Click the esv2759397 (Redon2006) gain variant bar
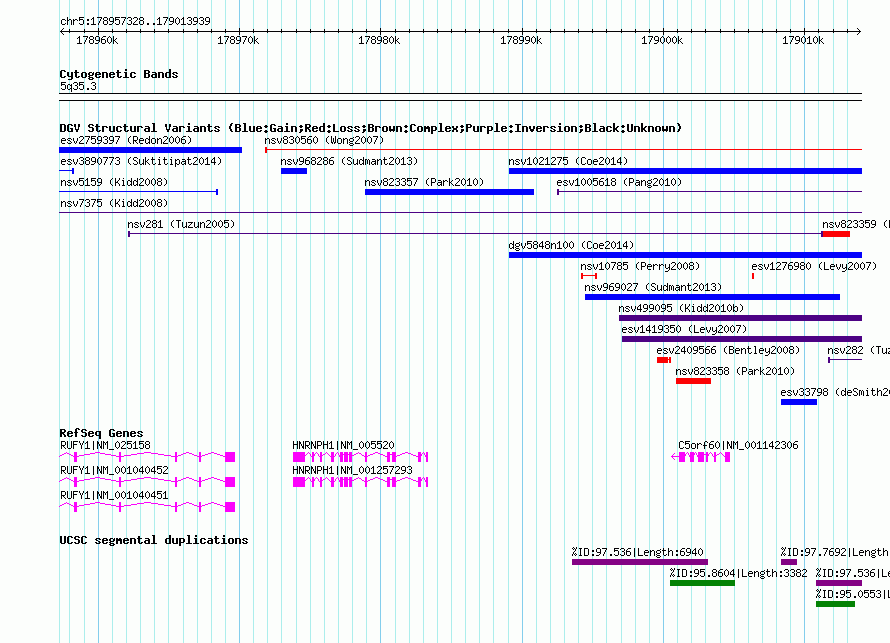 click(x=150, y=150)
